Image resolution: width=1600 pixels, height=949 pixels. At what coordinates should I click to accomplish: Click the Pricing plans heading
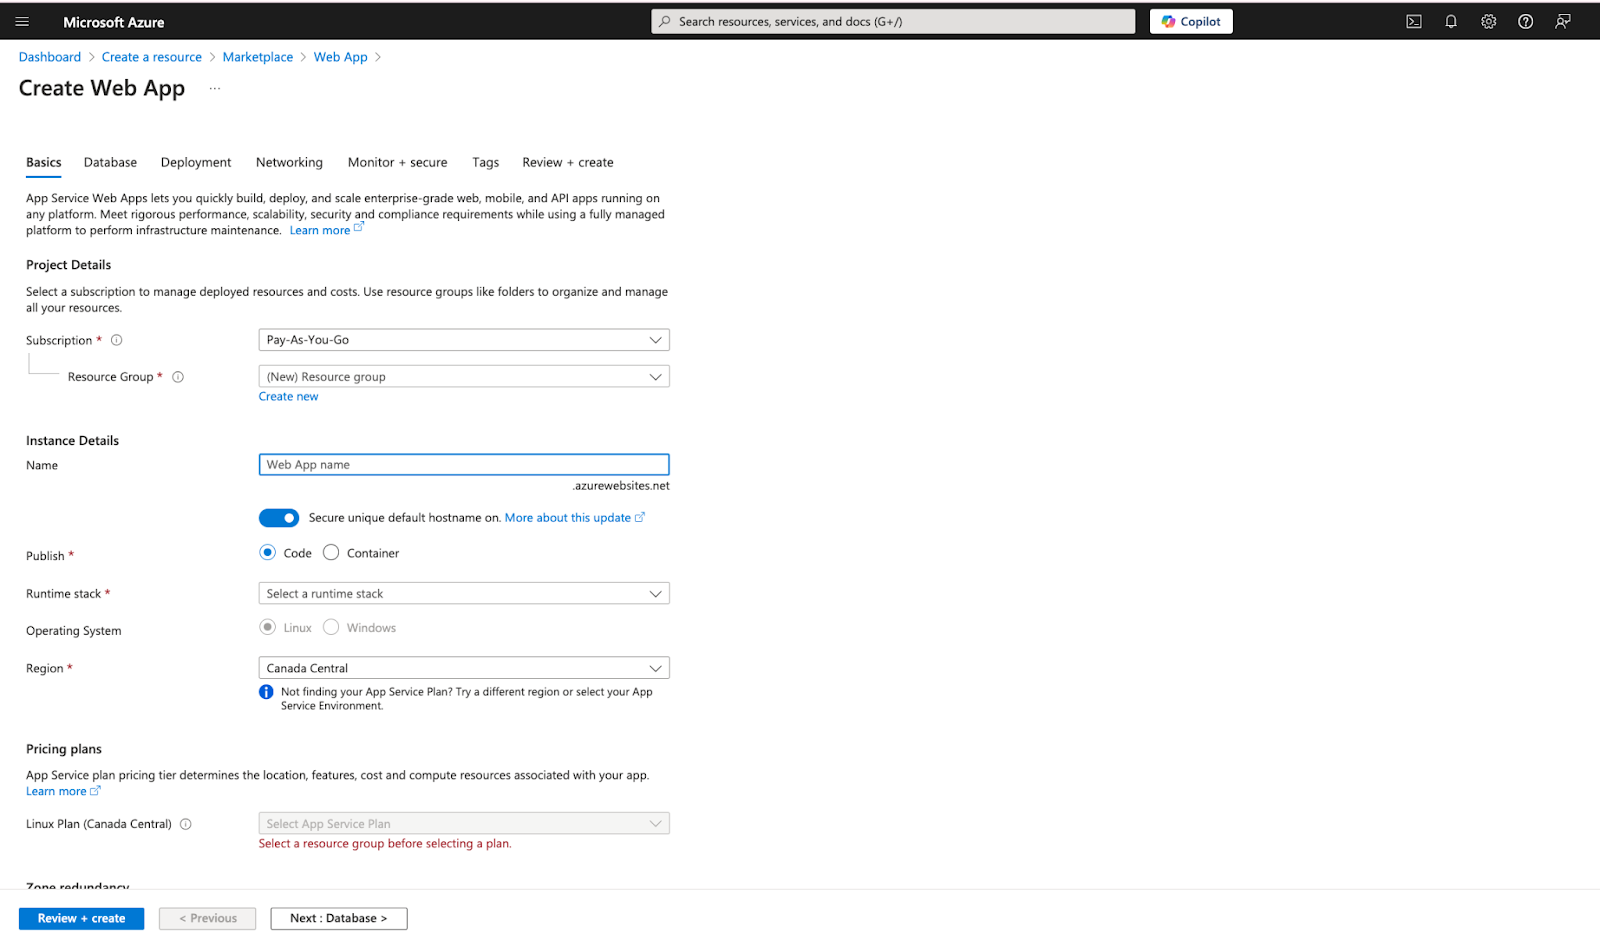coord(64,749)
